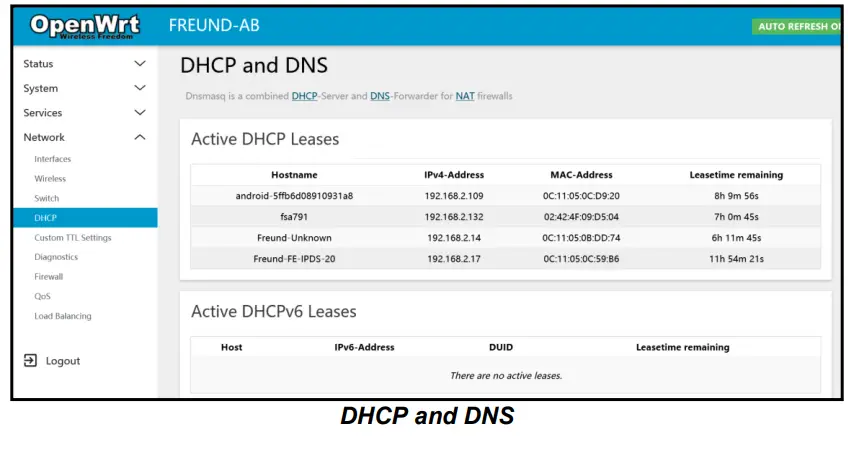
Task: Click the DUID column header
Action: [x=501, y=347]
